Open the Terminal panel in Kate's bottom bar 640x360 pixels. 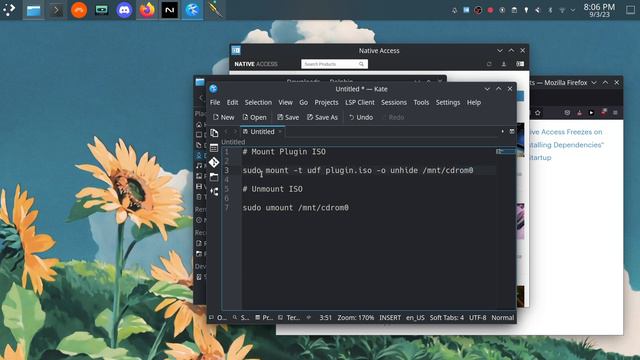[x=289, y=318]
